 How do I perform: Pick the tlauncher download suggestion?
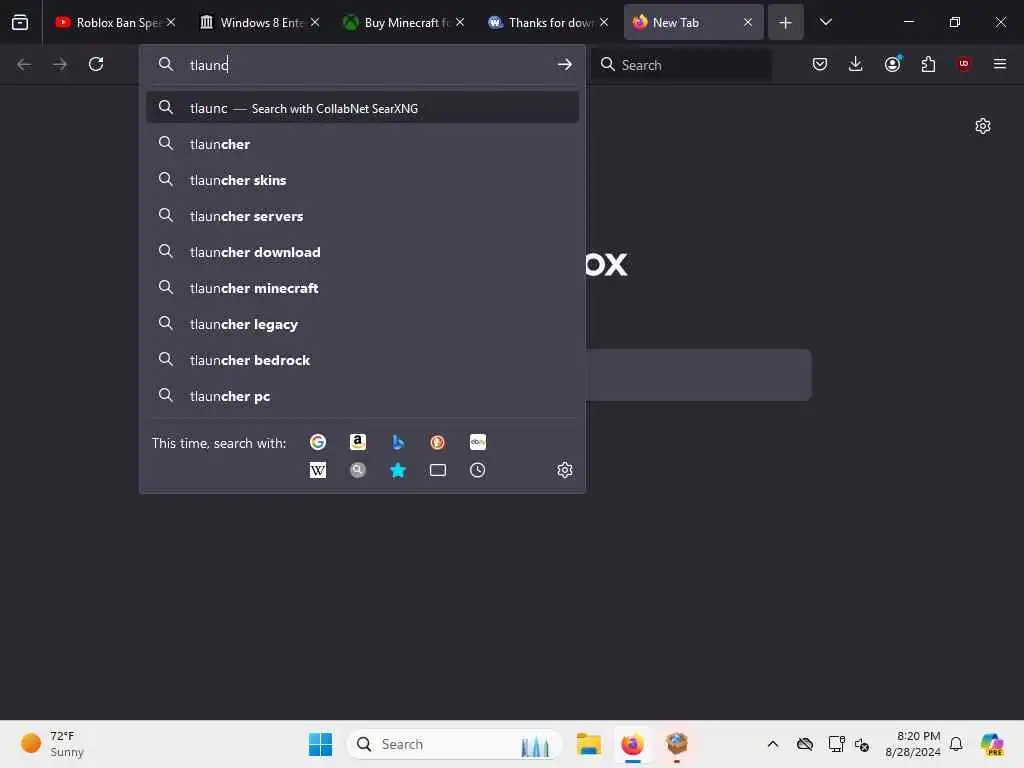point(362,251)
